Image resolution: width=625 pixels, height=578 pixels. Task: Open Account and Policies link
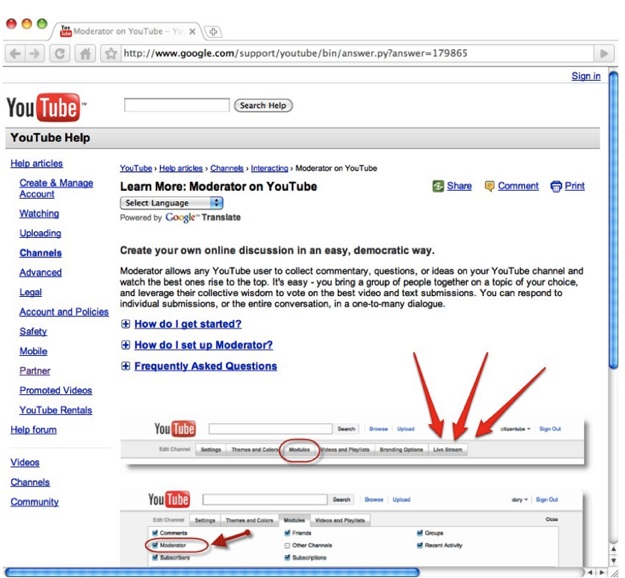[64, 312]
